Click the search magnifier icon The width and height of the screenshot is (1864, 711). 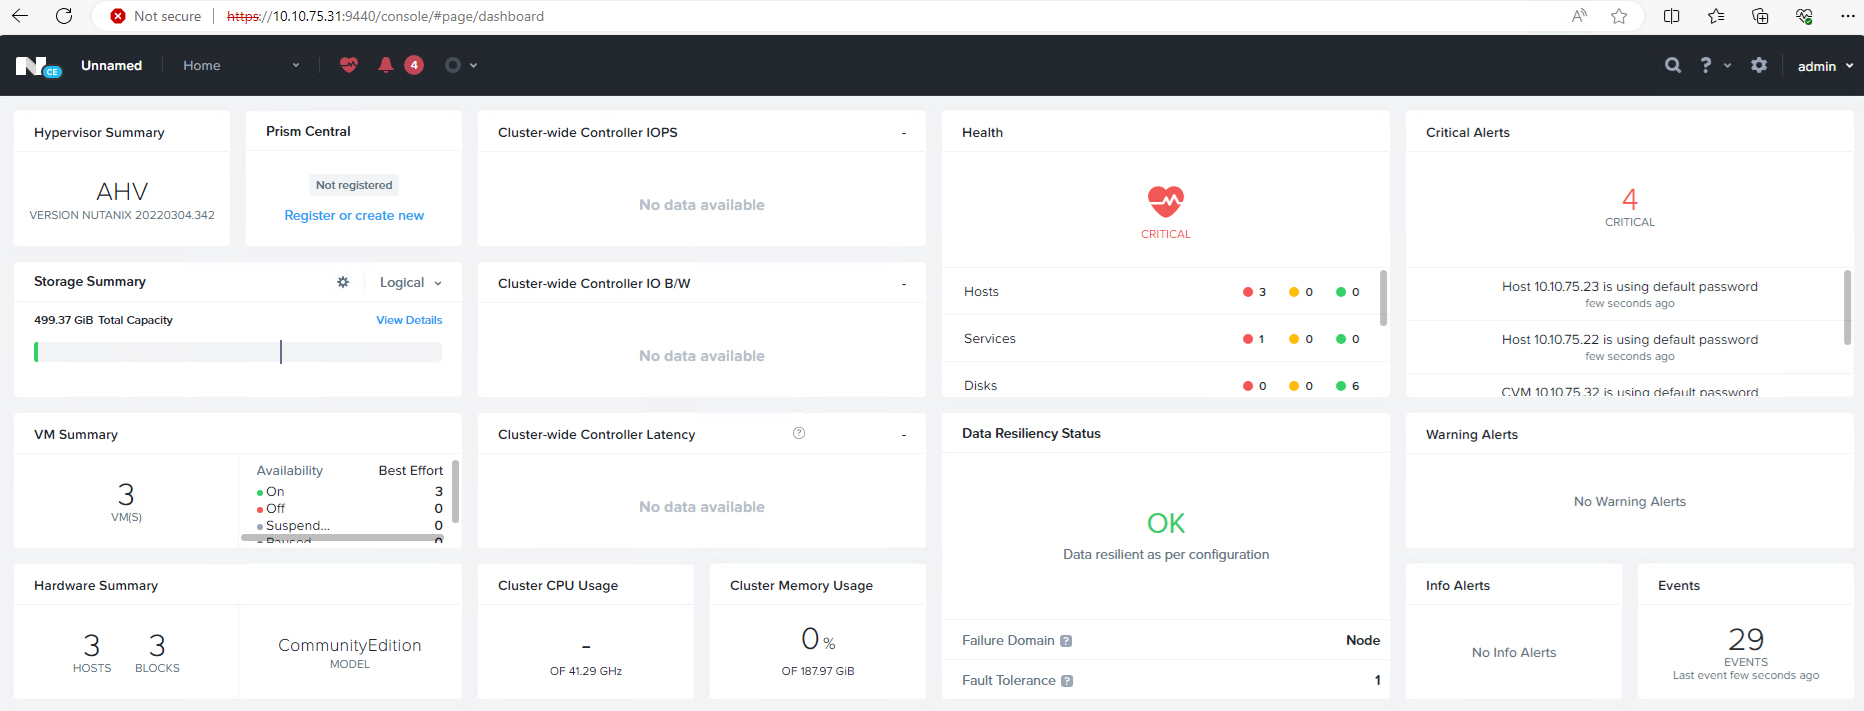(1672, 65)
